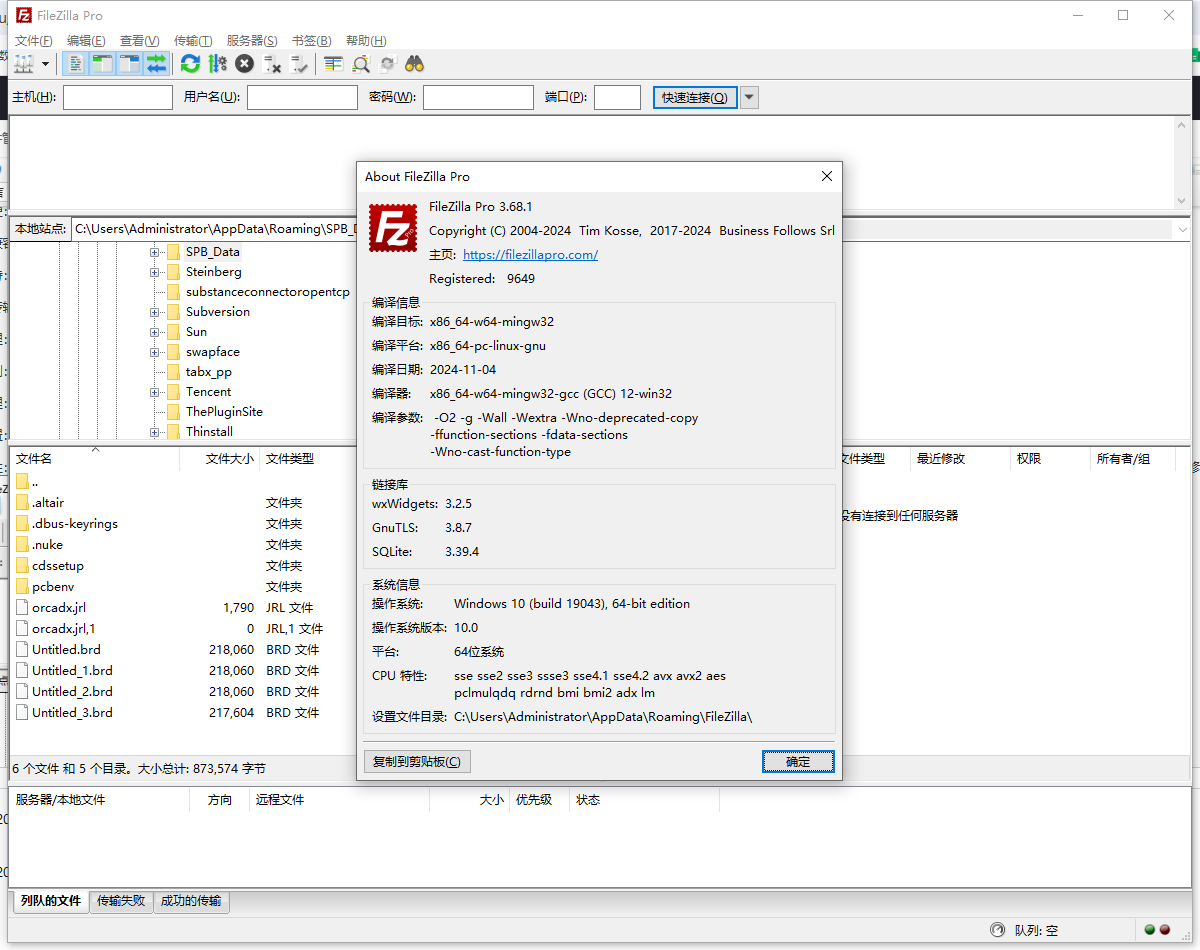
Task: Sort remote list by 最近修改 column
Action: coord(959,459)
